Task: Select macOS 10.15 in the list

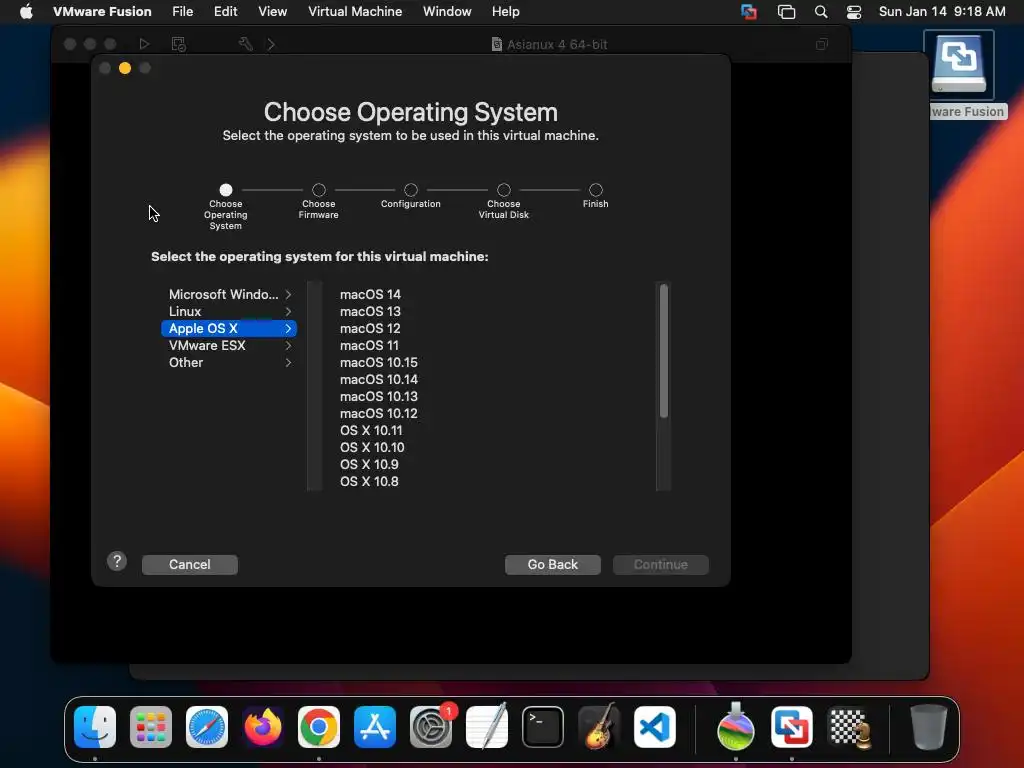Action: 379,362
